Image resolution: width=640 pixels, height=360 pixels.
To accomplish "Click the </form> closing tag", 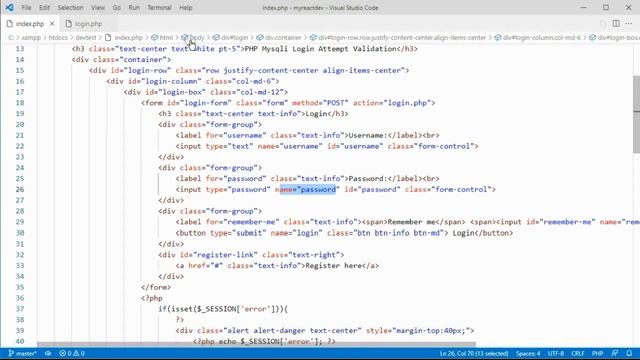I will pos(156,287).
